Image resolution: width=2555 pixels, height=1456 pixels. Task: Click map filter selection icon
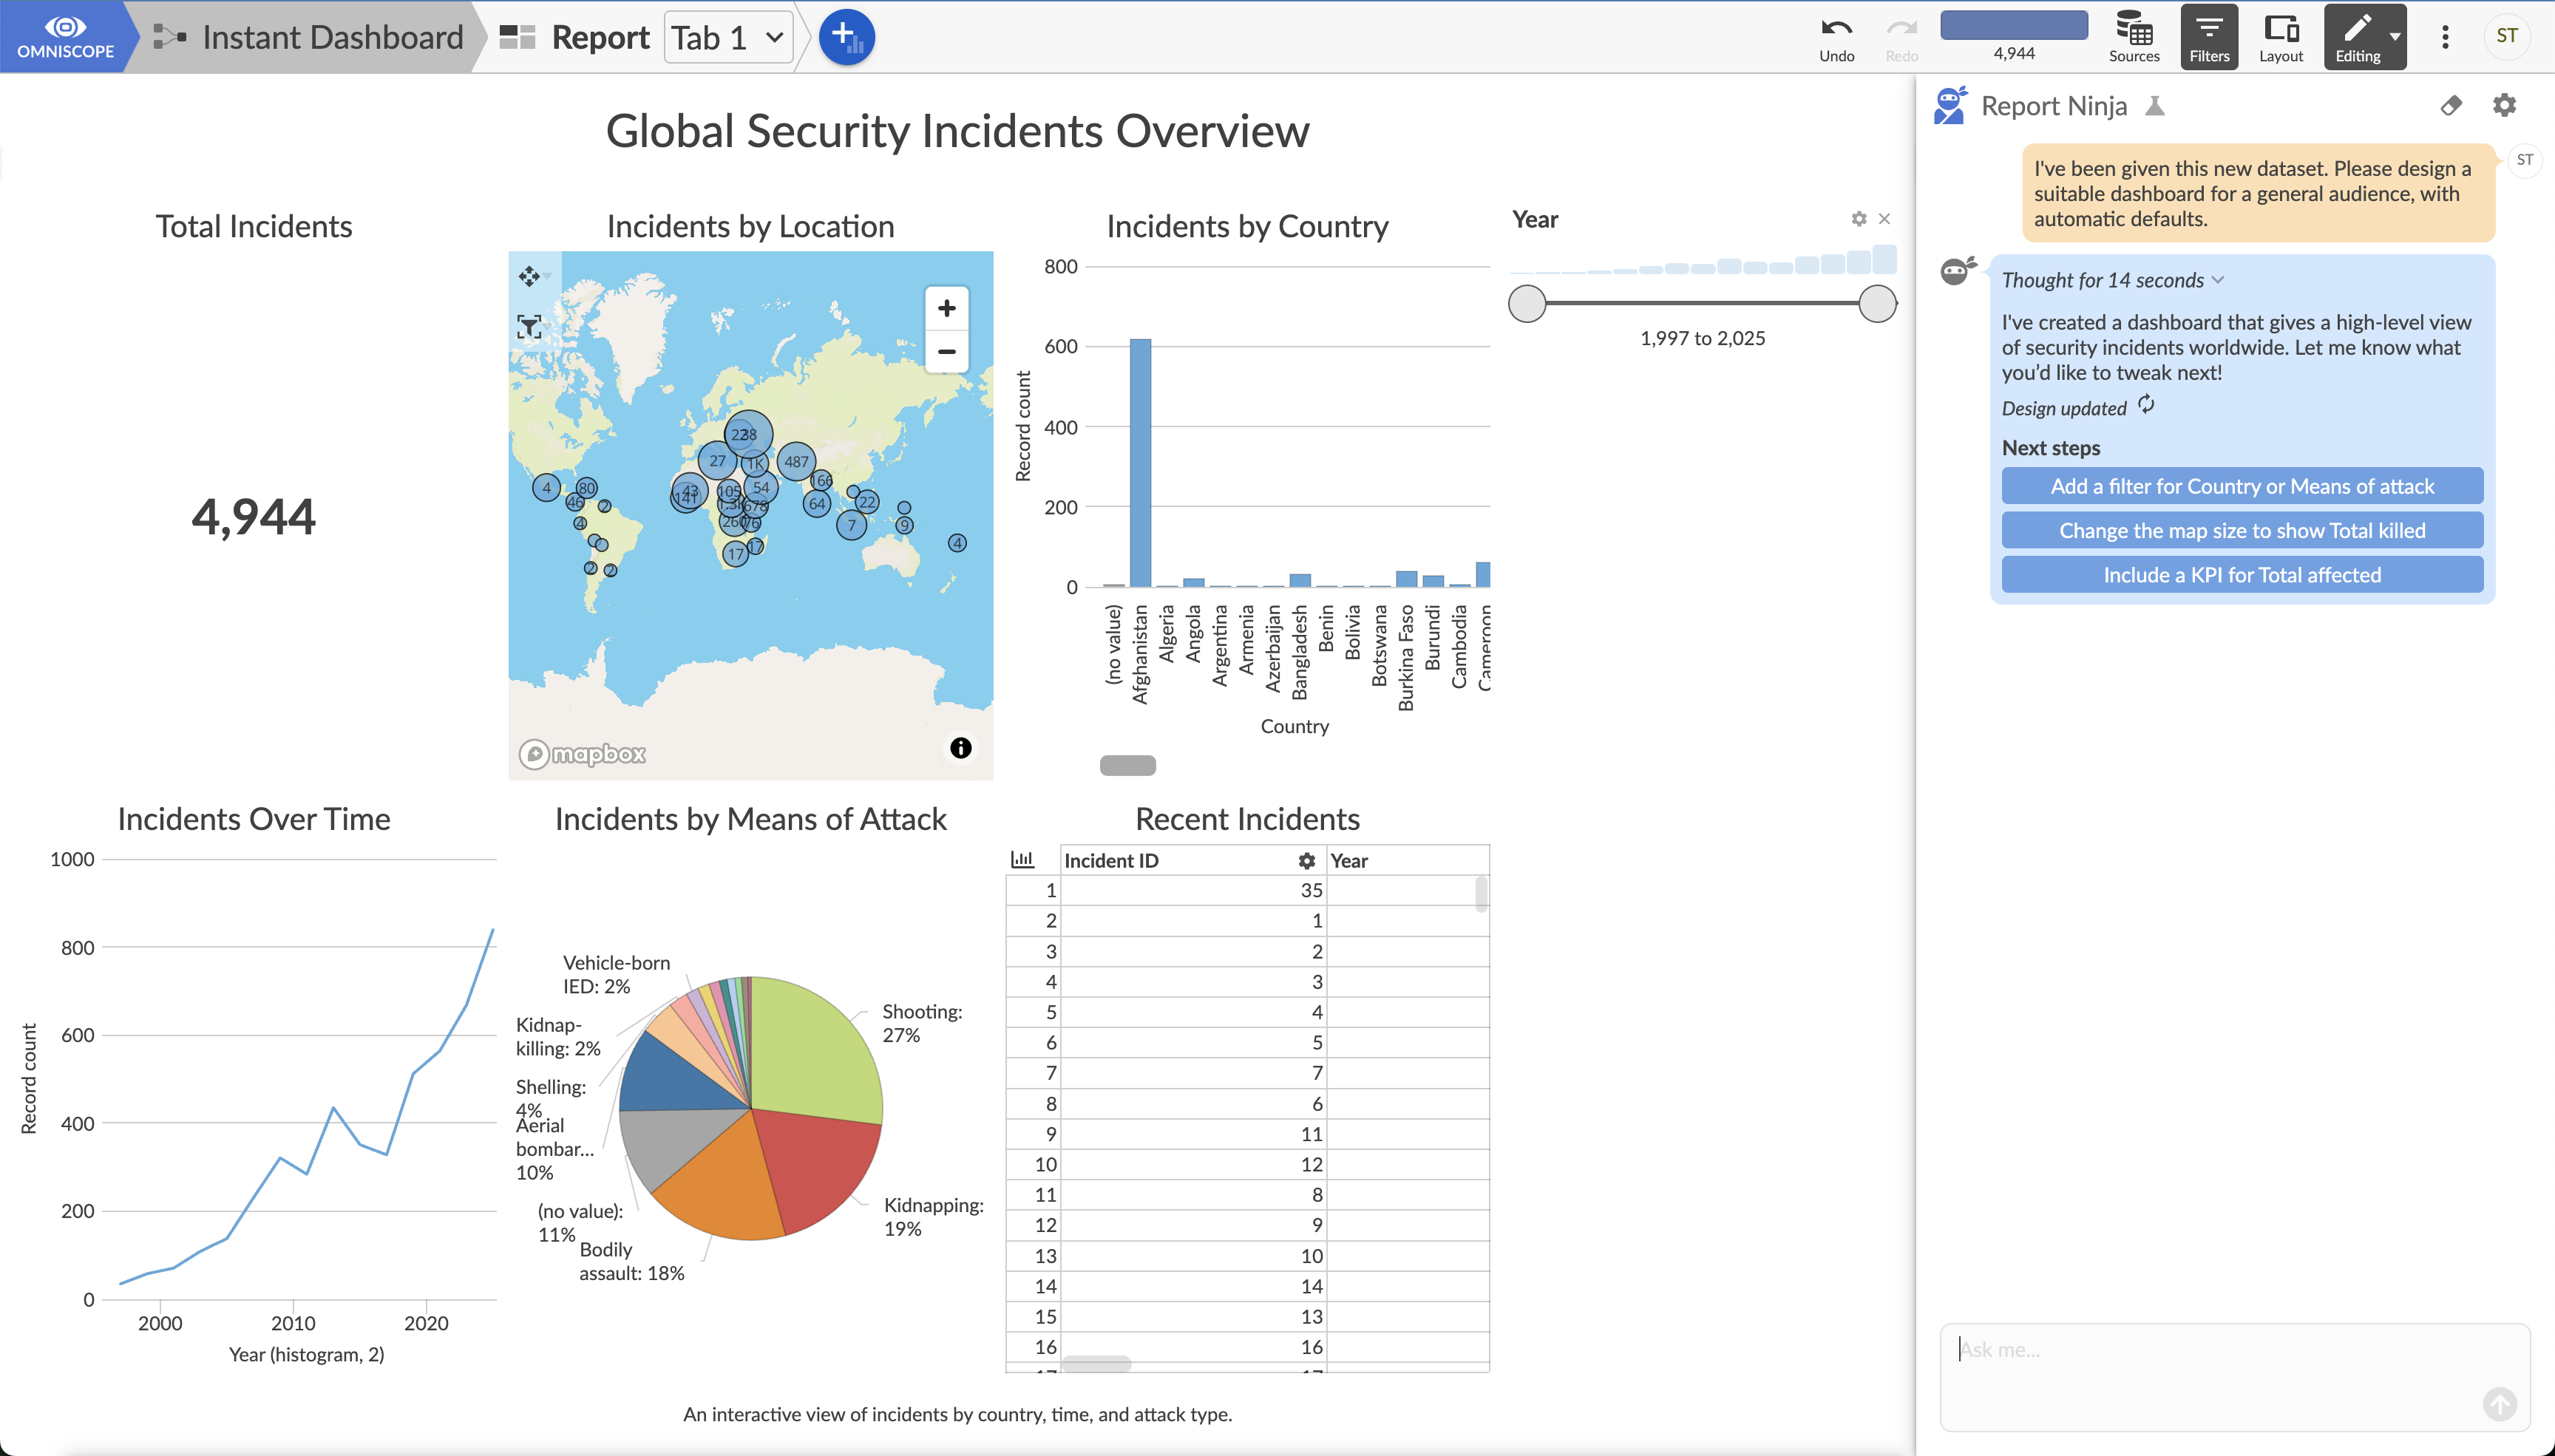click(x=529, y=326)
